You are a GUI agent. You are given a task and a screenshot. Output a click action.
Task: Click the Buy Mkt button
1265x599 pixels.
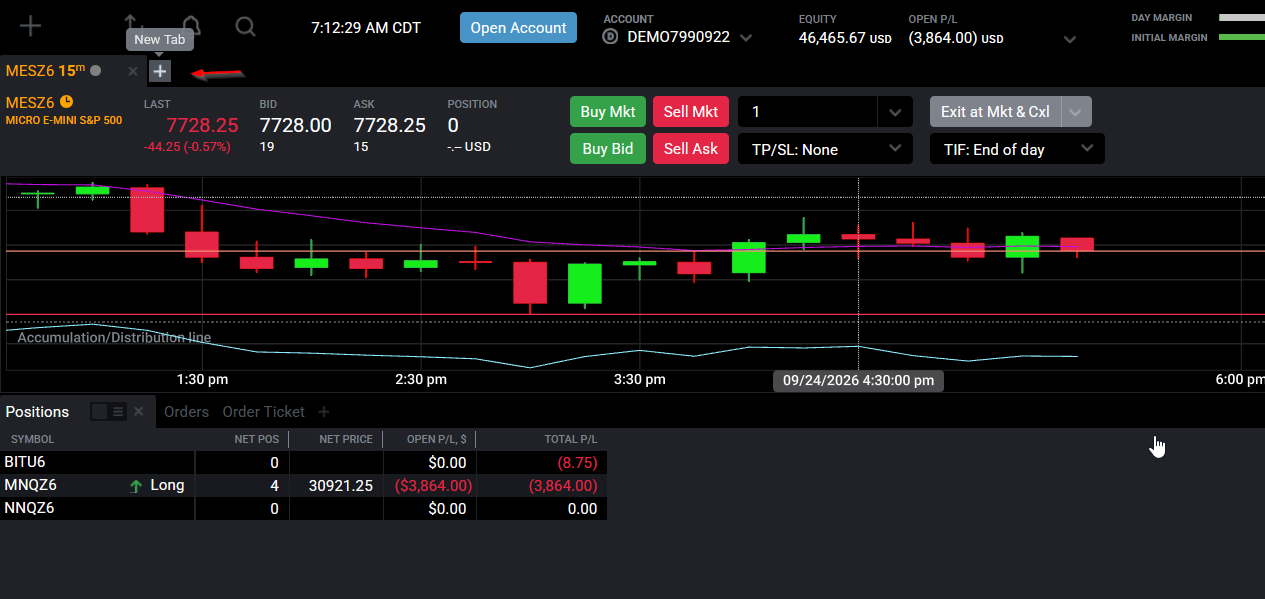click(608, 112)
